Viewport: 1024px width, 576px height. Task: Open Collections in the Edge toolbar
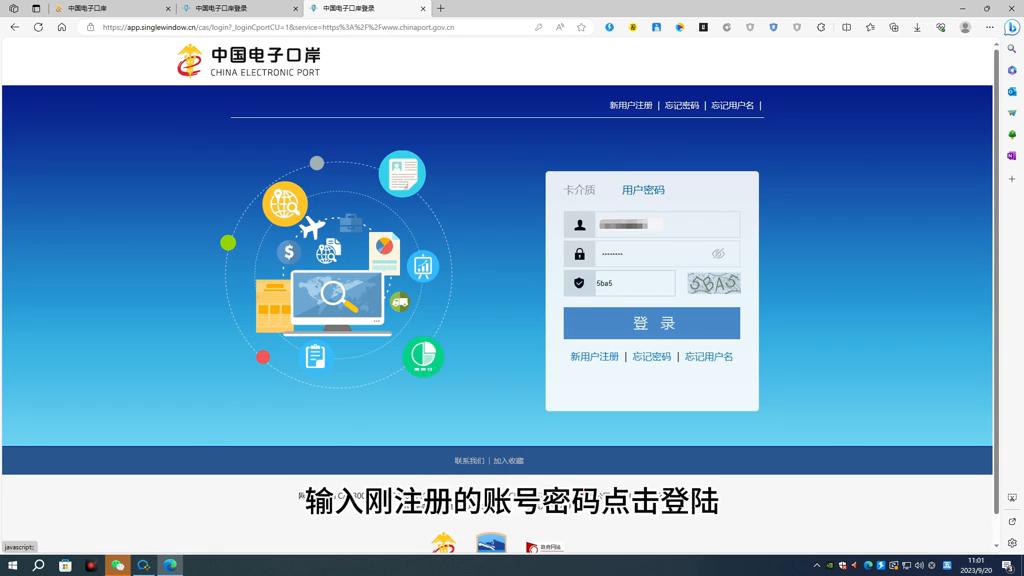894,27
